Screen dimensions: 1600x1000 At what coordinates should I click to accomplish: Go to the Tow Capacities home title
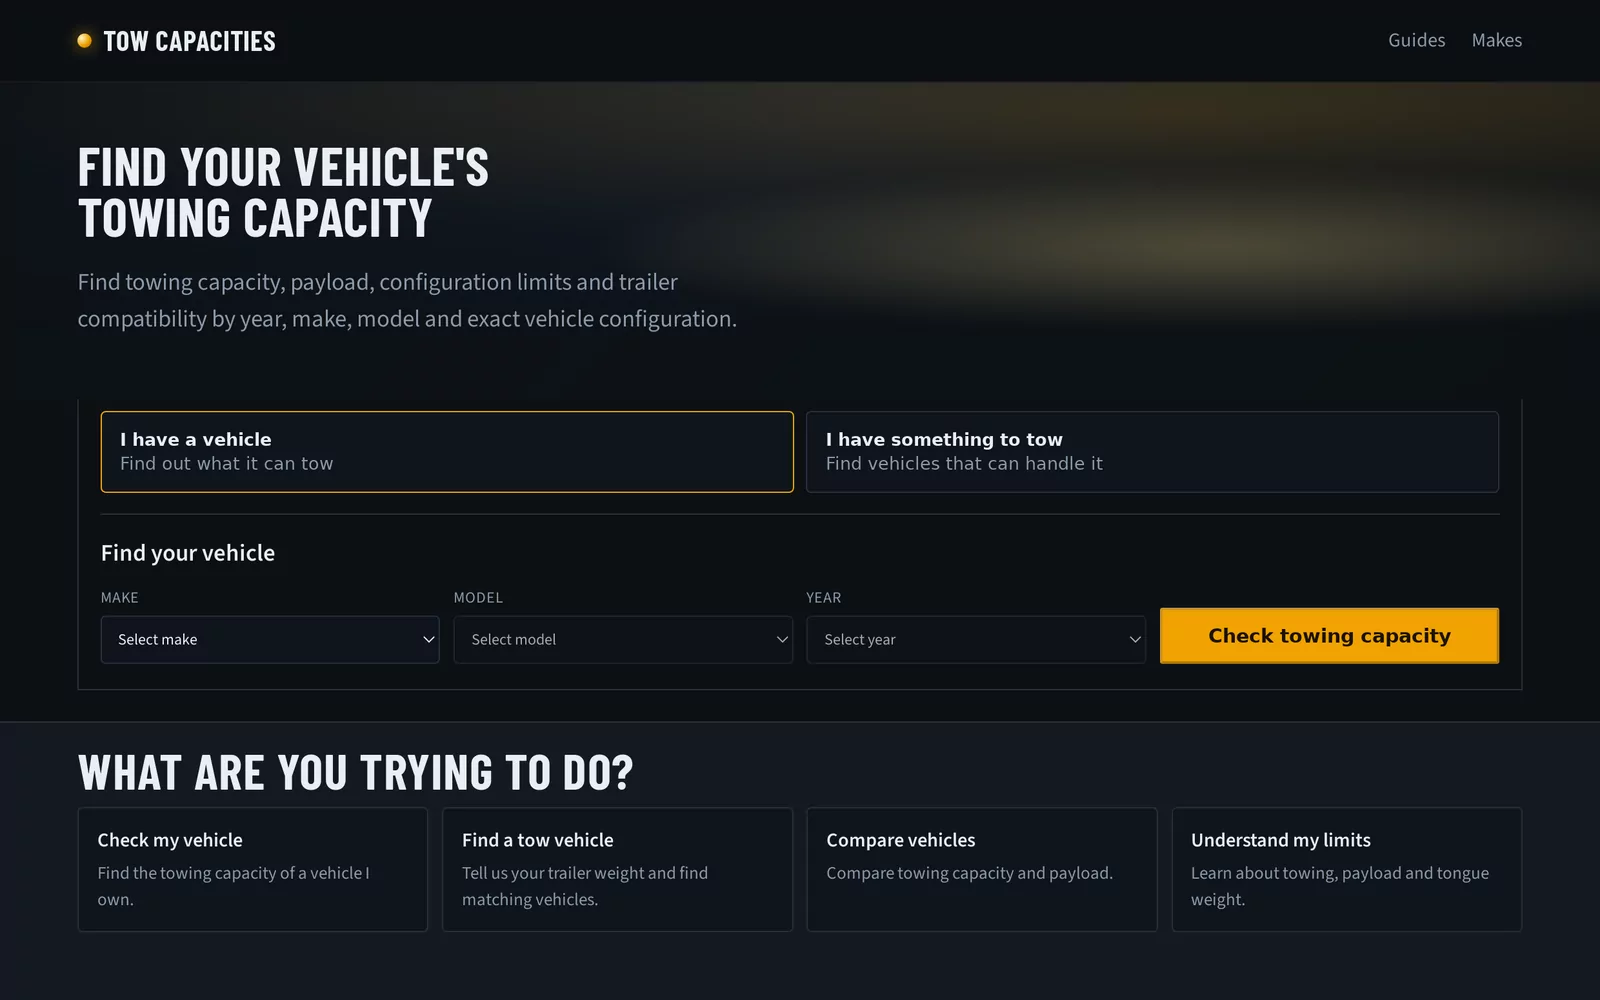click(190, 41)
